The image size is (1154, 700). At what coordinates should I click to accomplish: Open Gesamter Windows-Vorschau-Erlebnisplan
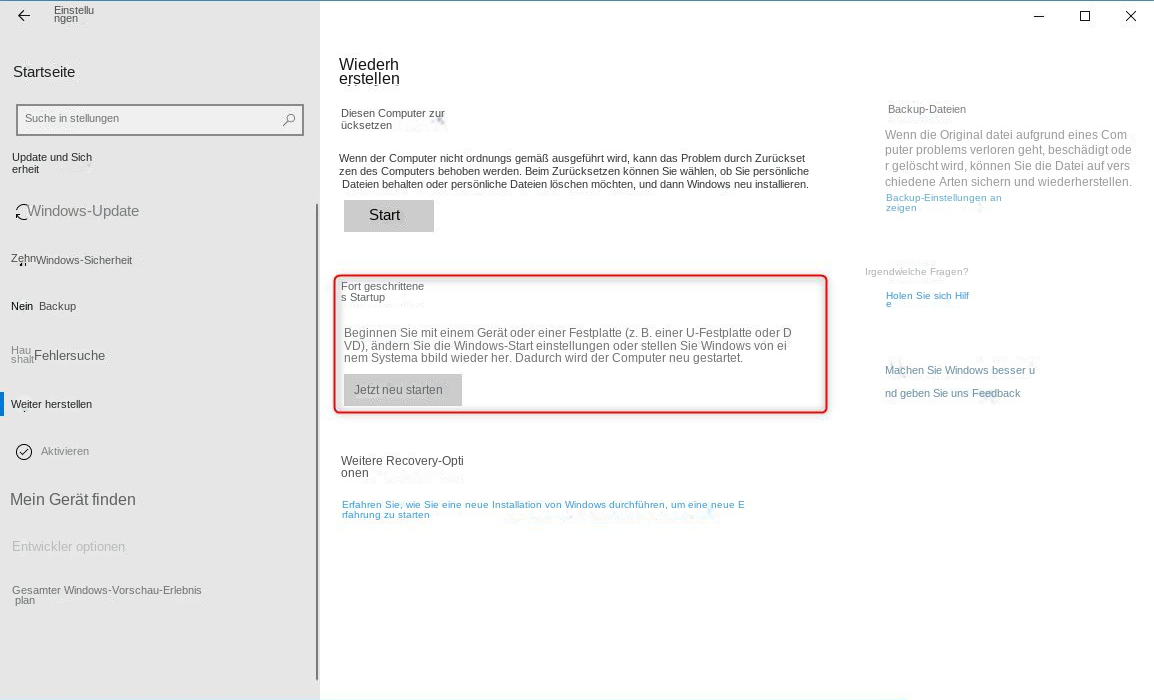click(x=107, y=595)
